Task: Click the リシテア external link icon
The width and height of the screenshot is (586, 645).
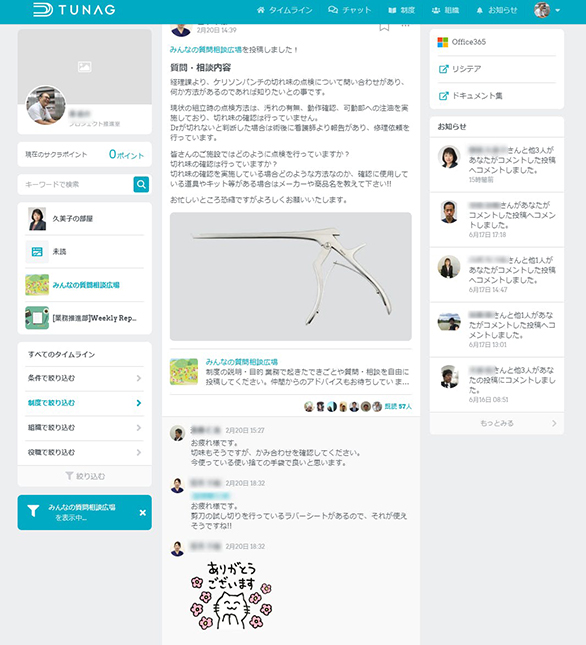Action: coord(443,69)
